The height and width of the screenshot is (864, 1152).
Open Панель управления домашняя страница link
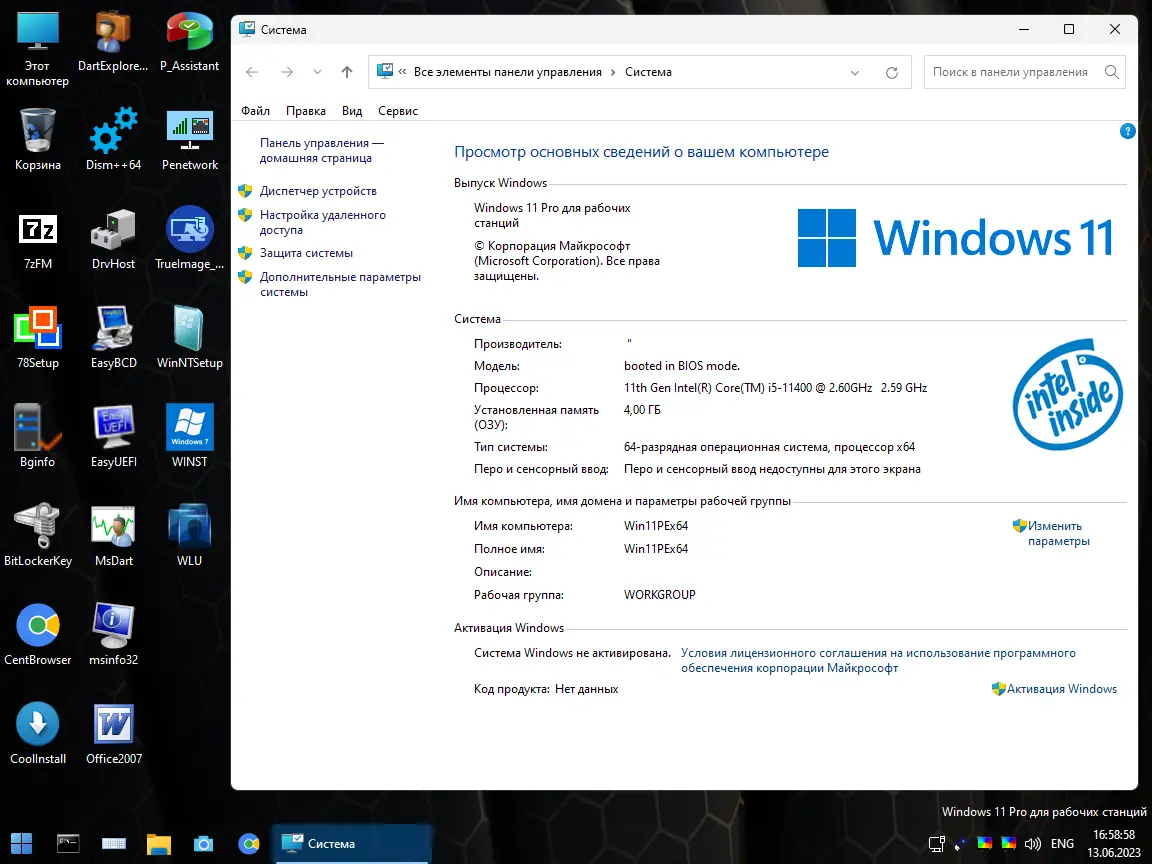pyautogui.click(x=321, y=151)
